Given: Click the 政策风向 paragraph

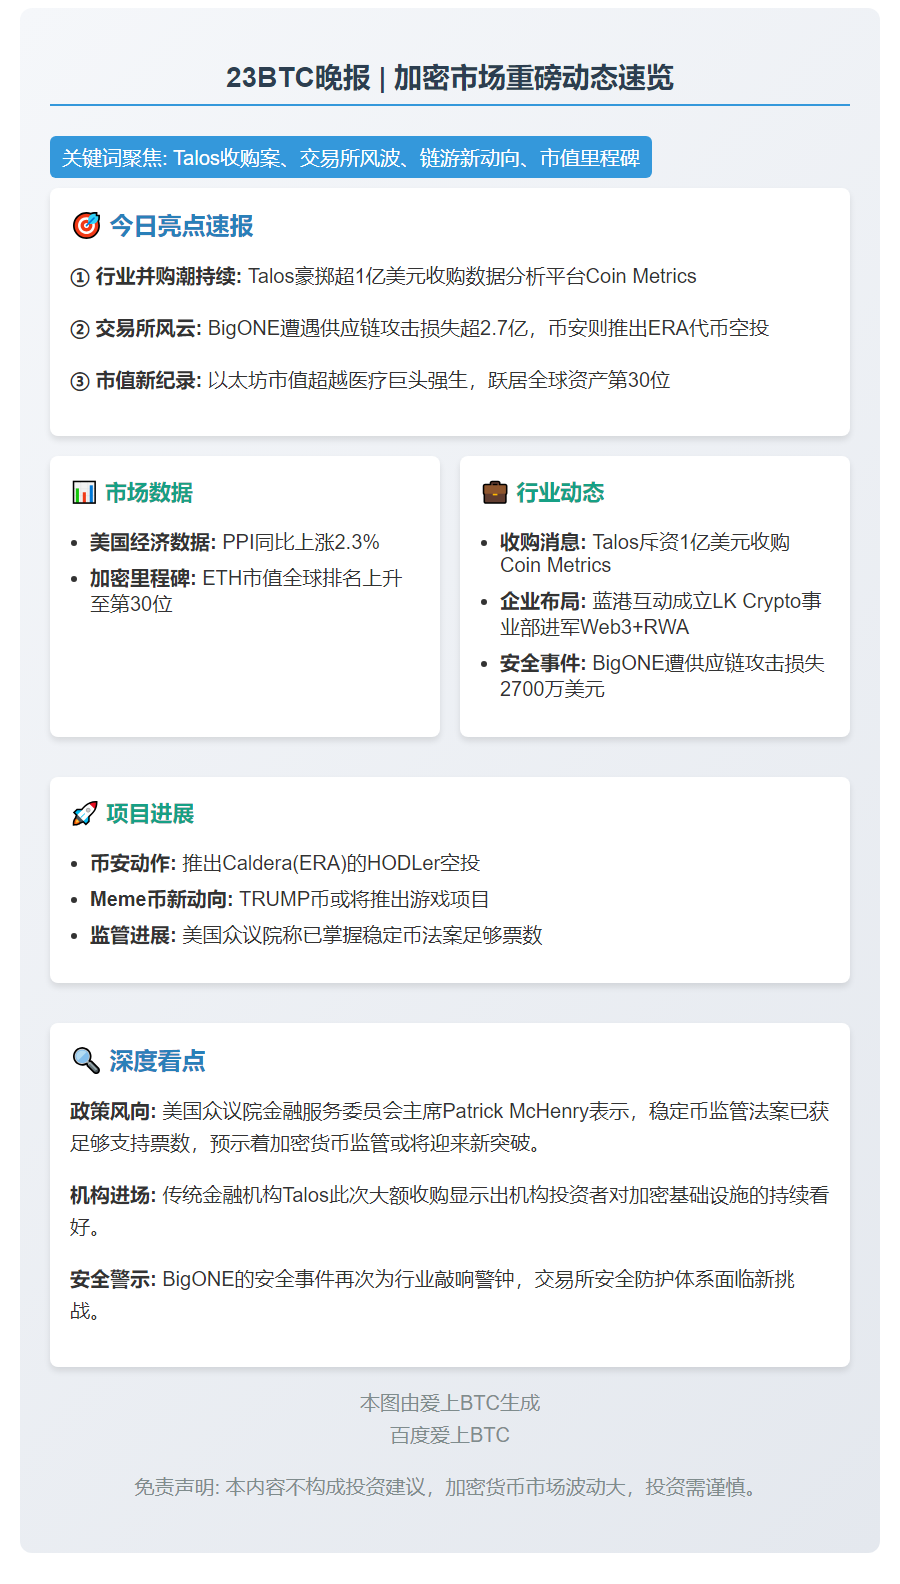Looking at the screenshot, I should 450,1127.
